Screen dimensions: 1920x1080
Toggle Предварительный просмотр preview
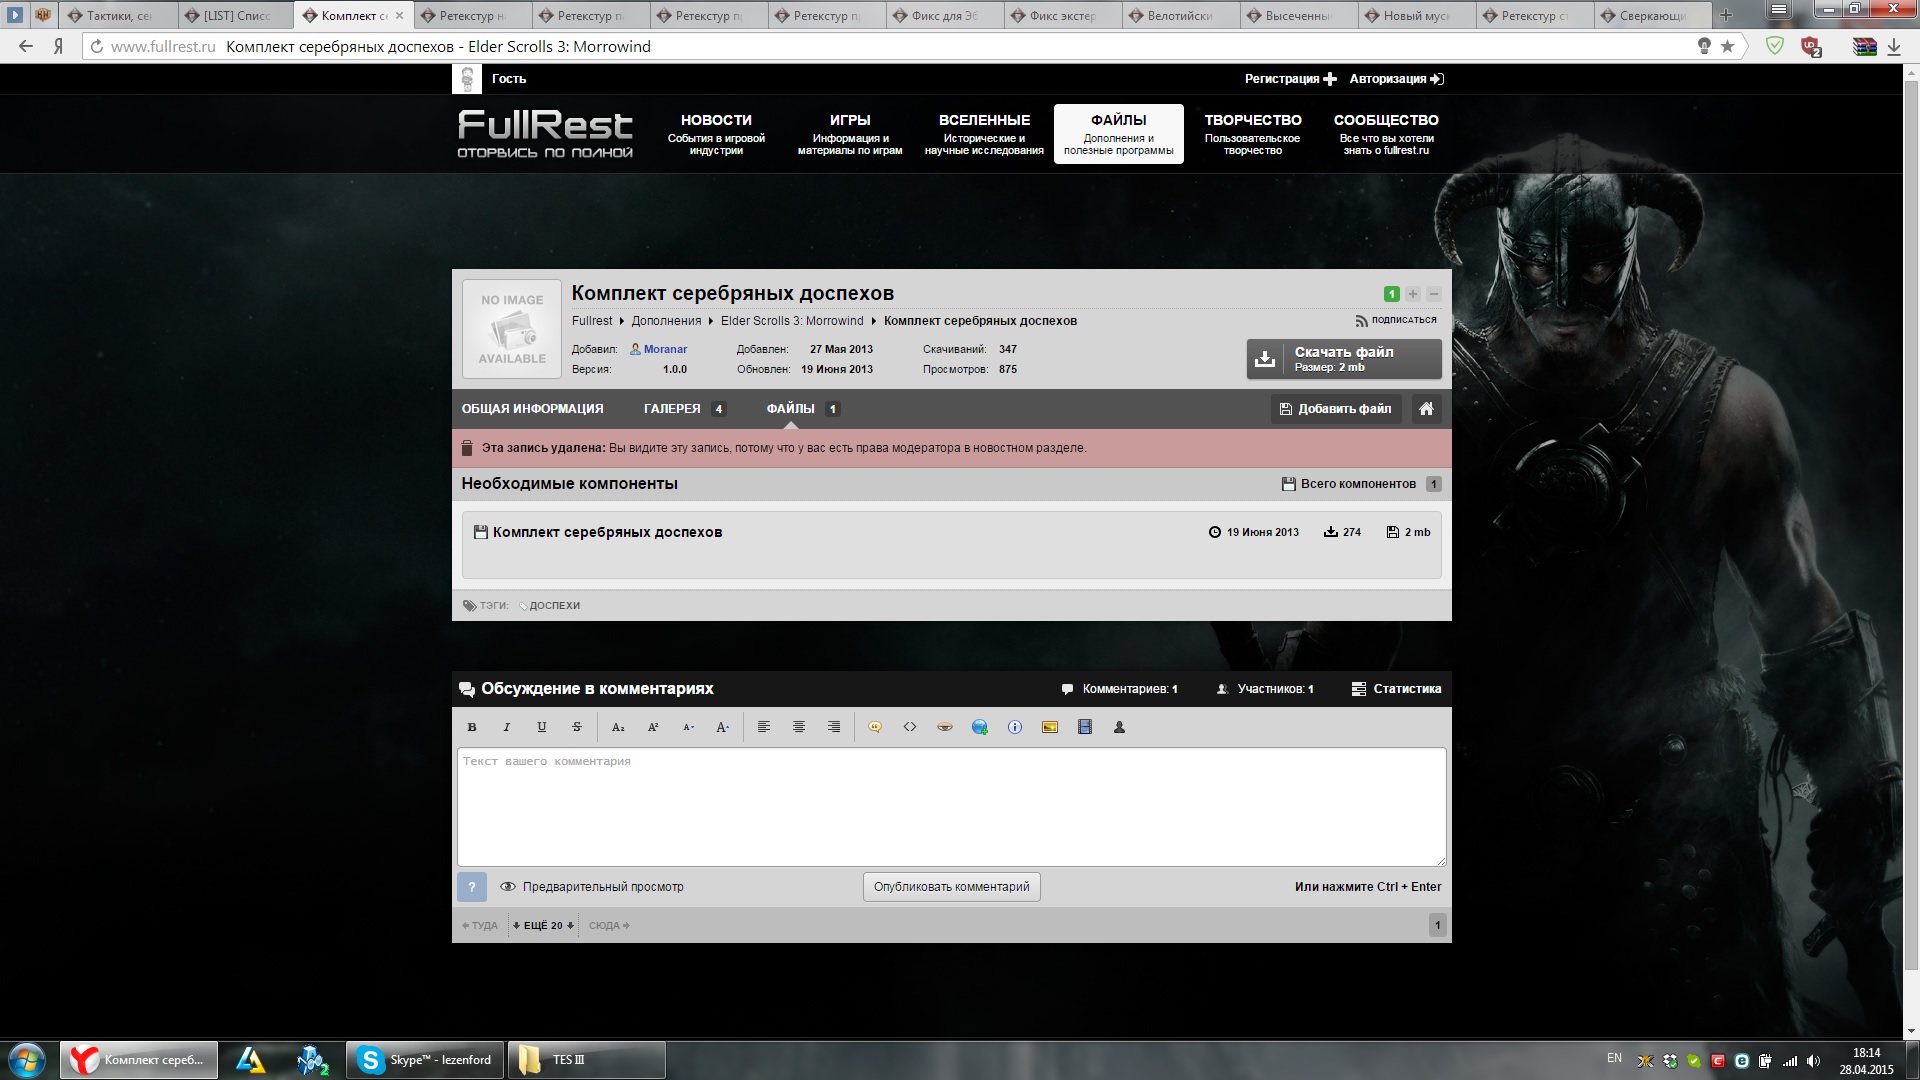tap(592, 887)
